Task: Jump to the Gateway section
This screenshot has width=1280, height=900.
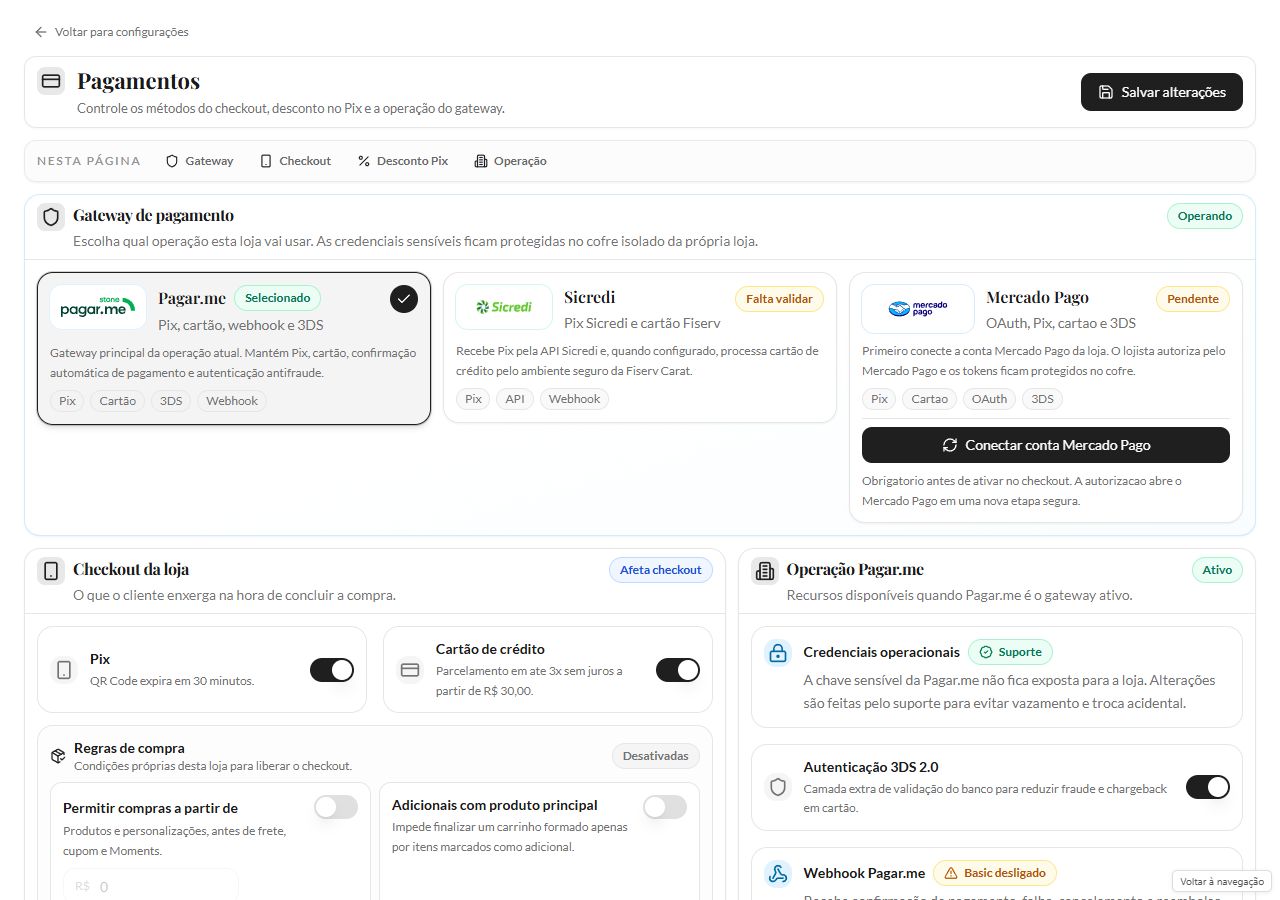Action: [x=199, y=161]
